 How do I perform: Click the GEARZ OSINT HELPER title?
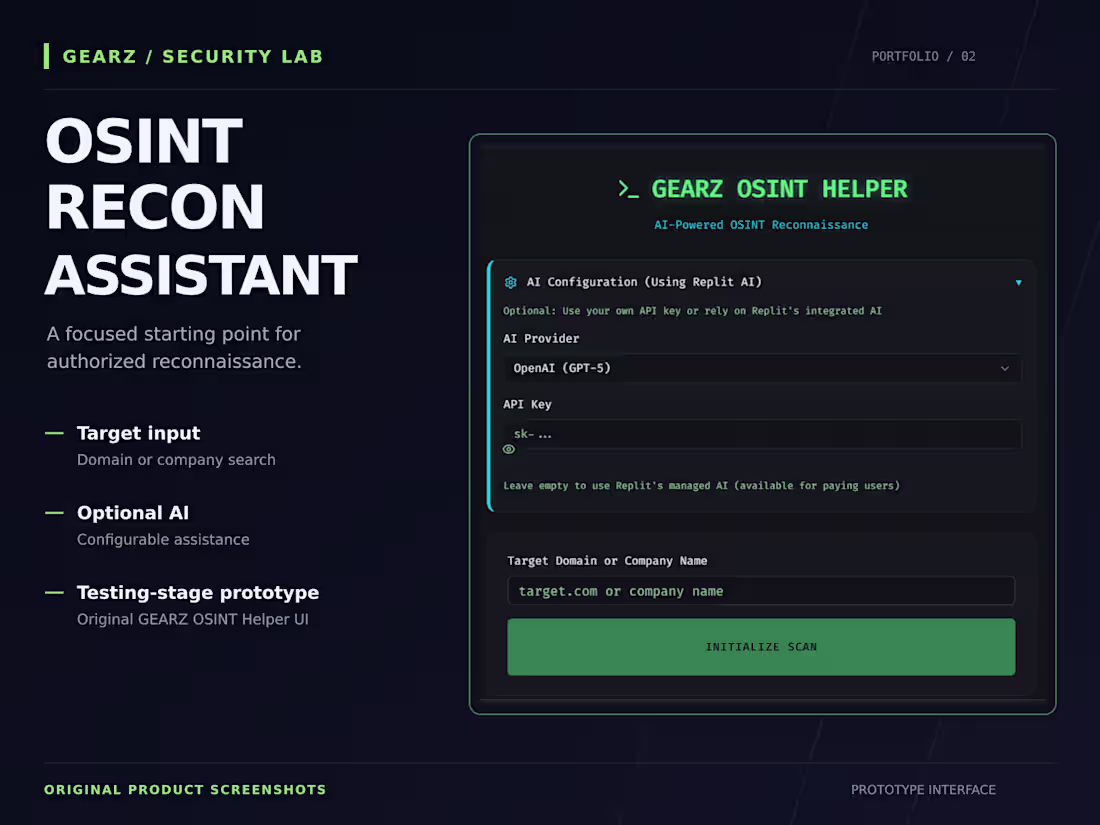pos(779,189)
